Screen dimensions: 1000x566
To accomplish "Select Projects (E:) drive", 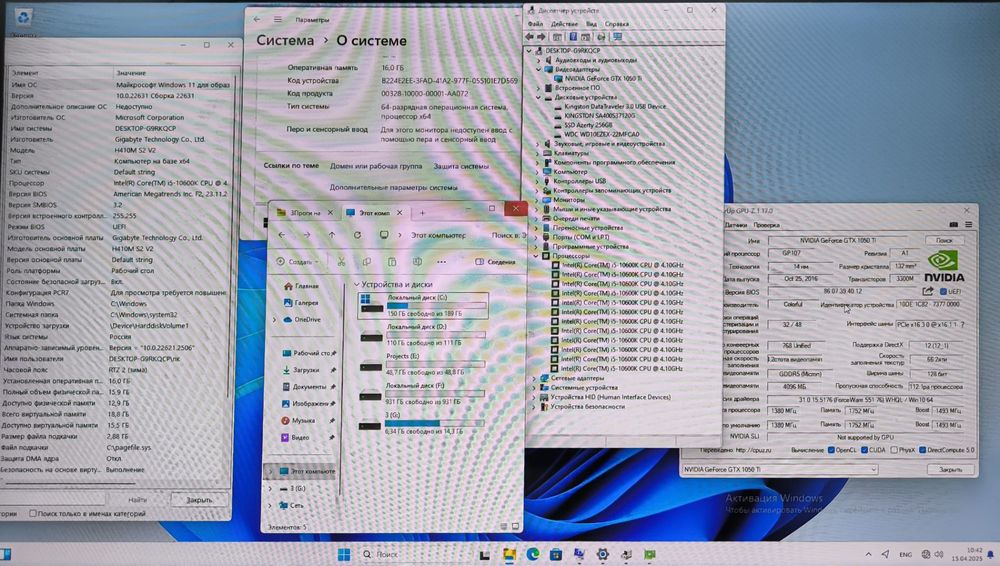I will (x=423, y=364).
